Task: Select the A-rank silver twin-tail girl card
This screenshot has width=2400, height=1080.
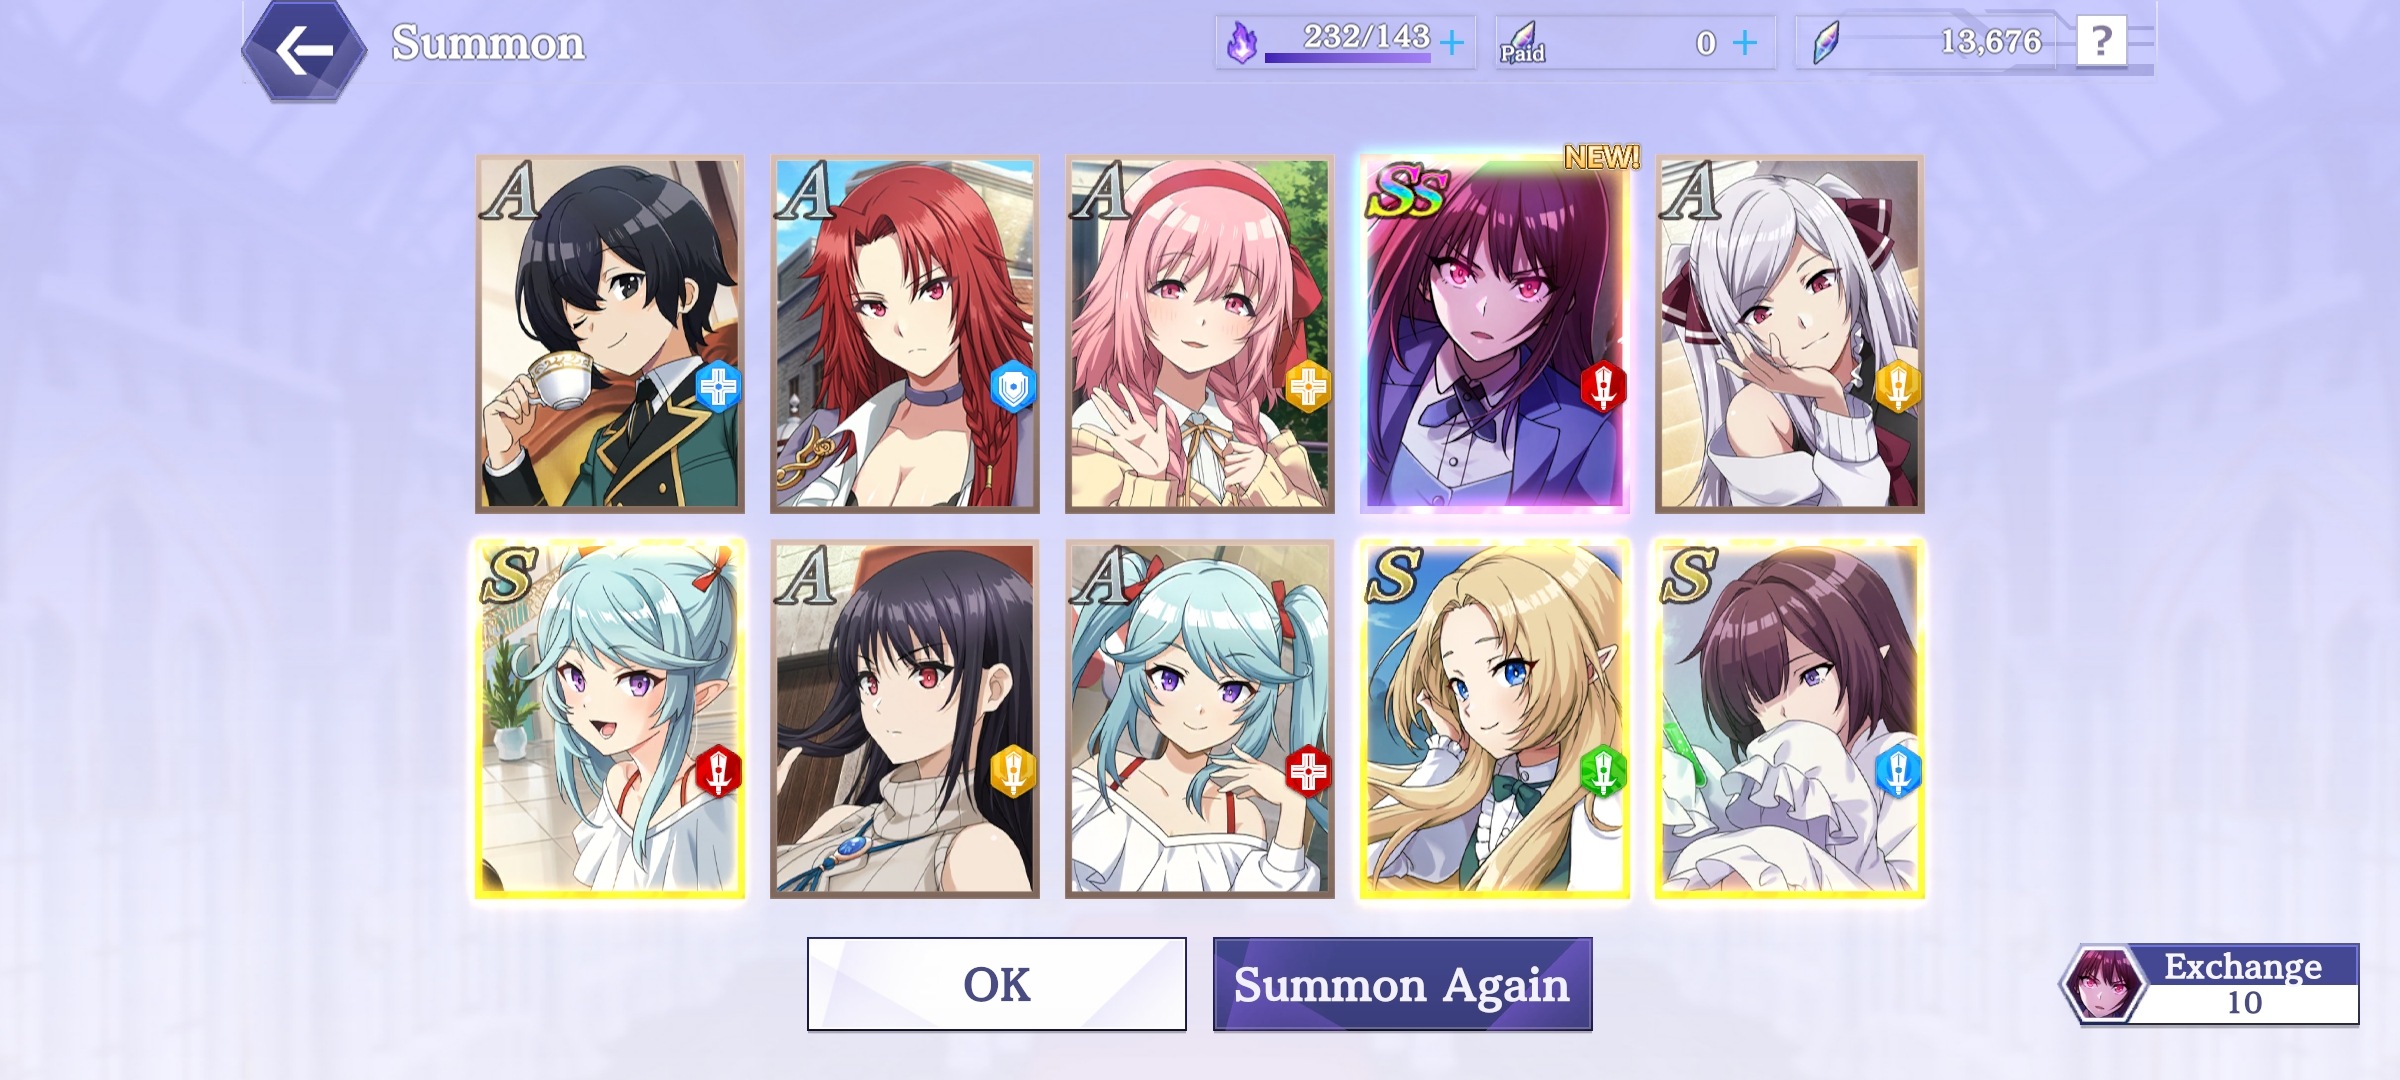Action: [x=1790, y=334]
